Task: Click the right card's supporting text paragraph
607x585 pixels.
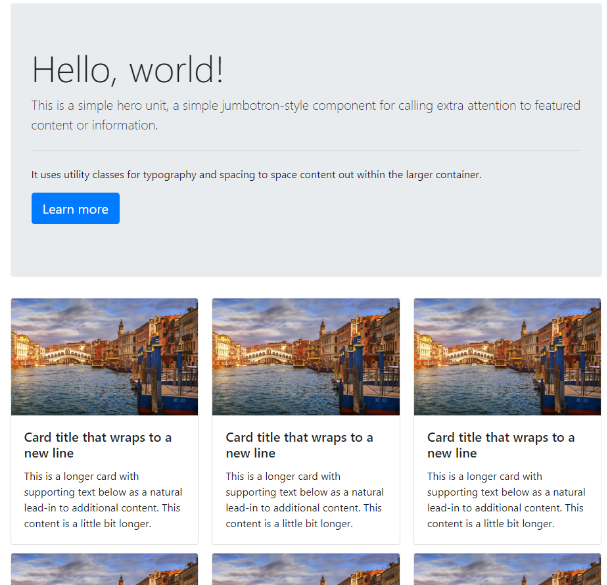Action: coord(506,500)
